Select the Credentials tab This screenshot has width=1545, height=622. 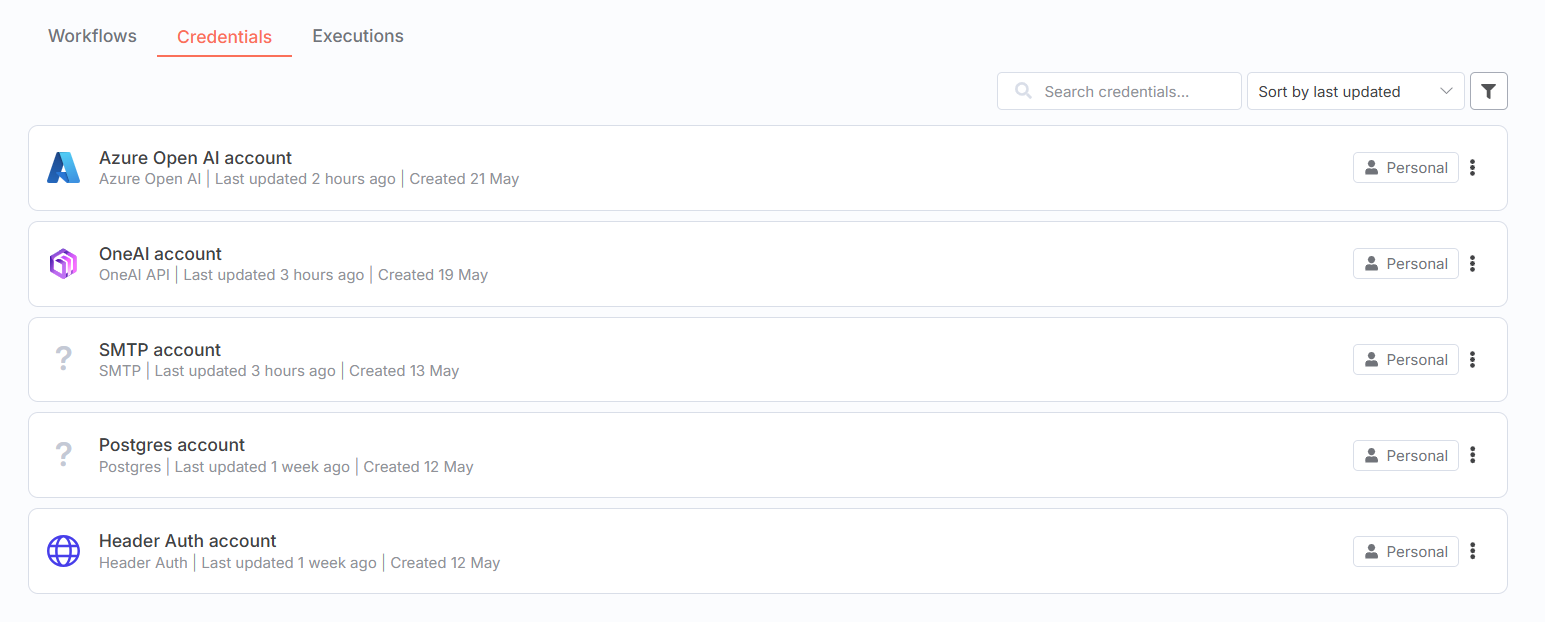pos(224,37)
